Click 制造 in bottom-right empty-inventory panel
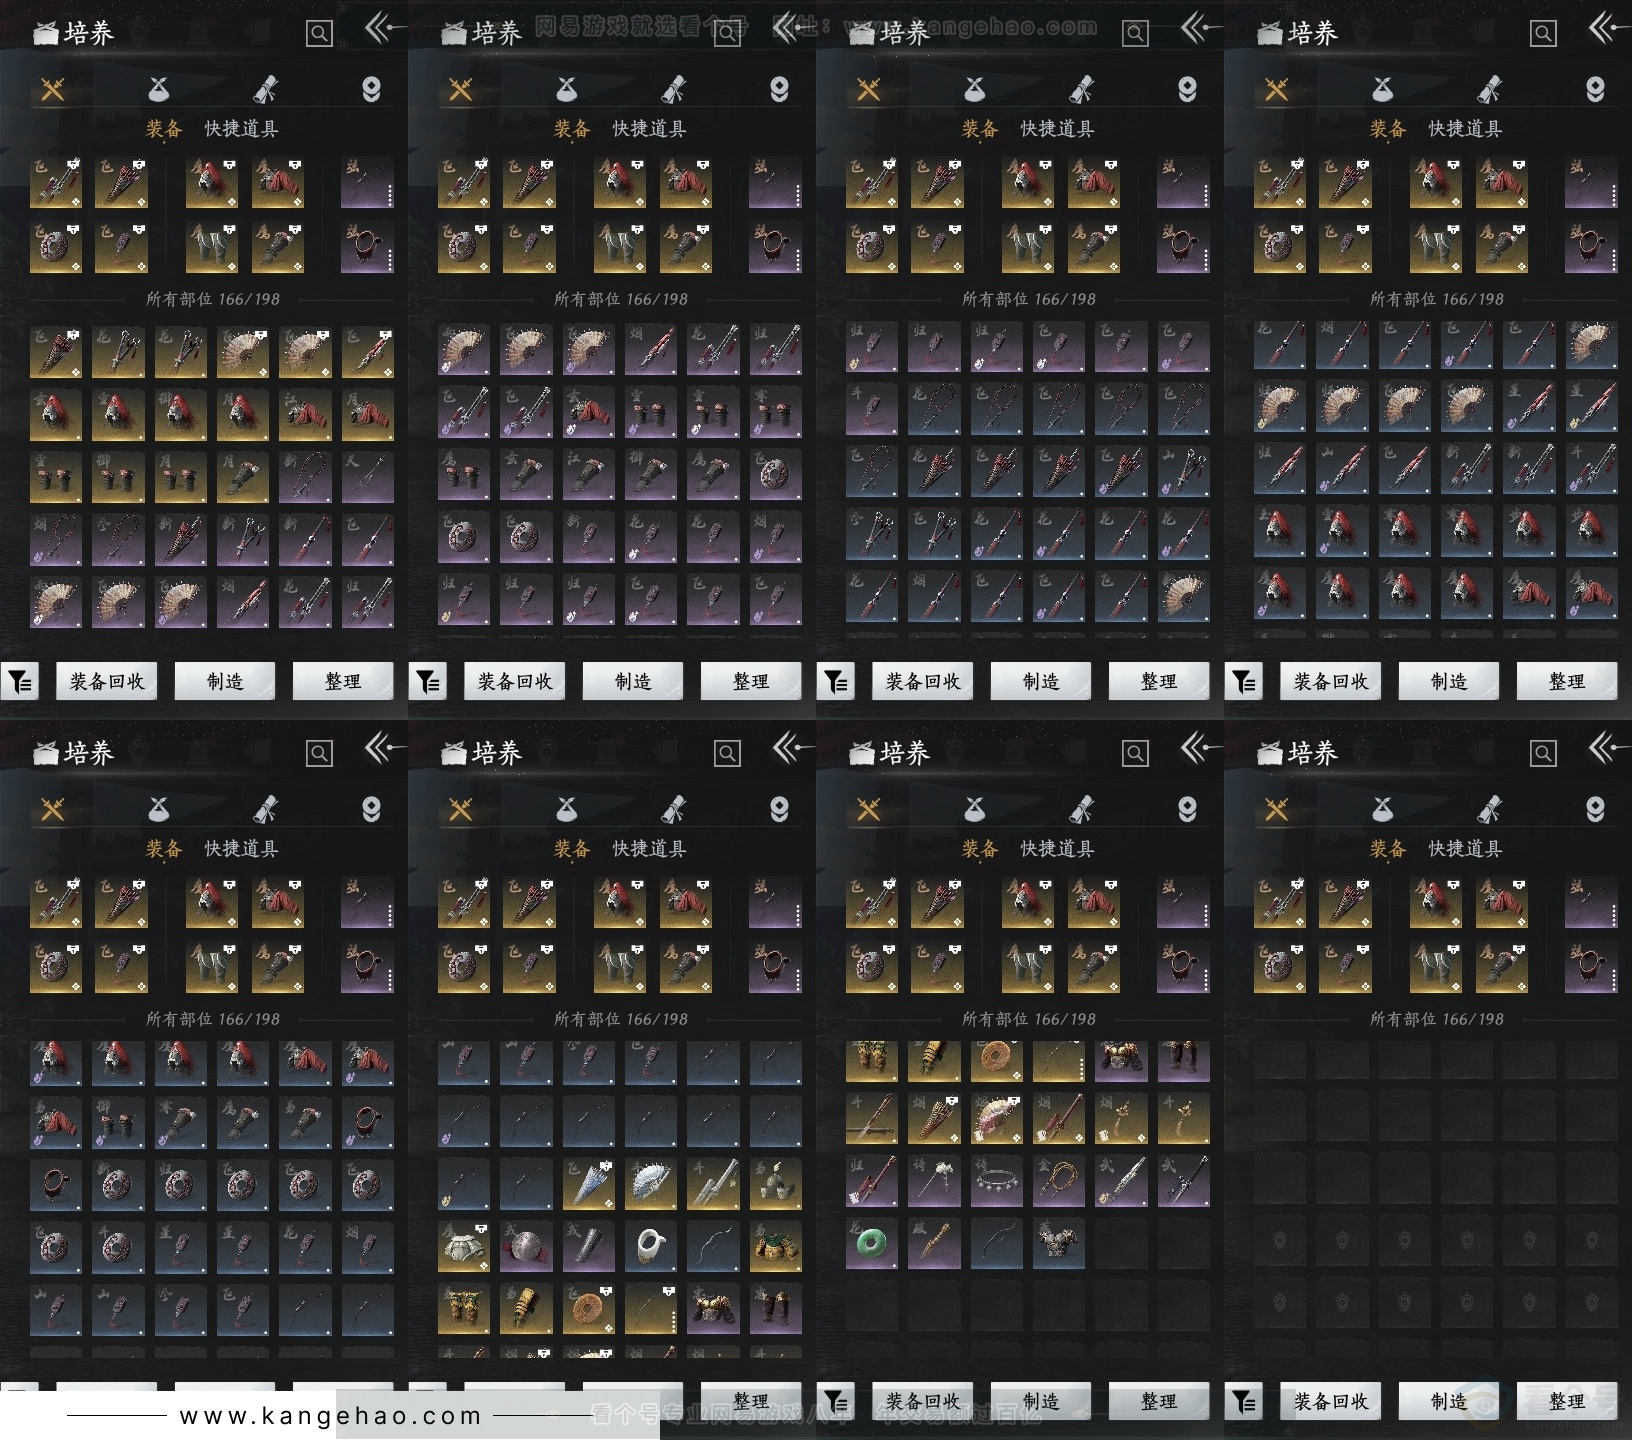 [x=1449, y=1402]
